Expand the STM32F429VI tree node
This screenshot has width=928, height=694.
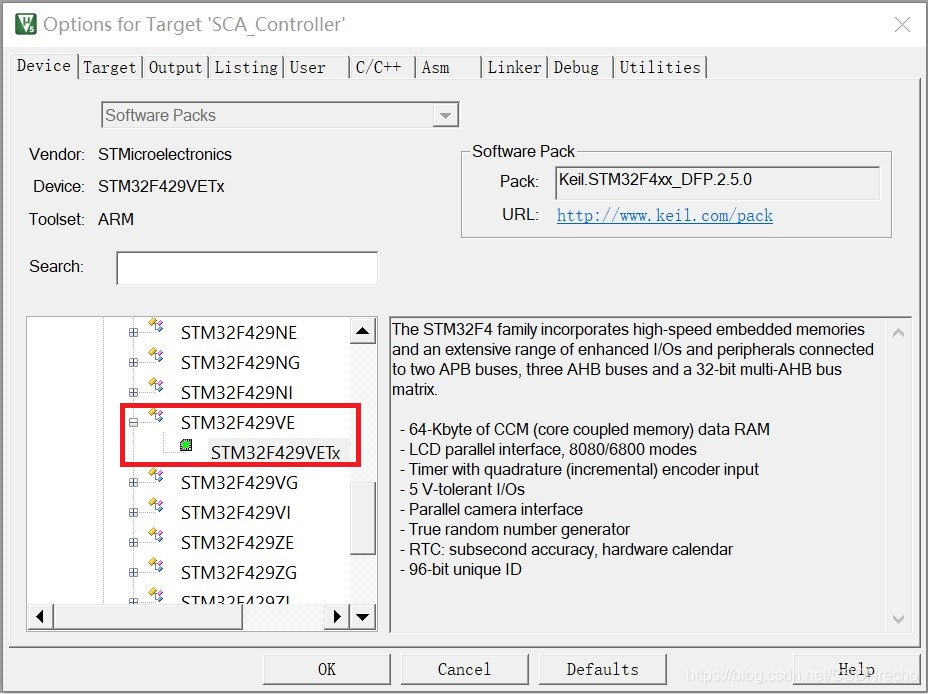[x=133, y=513]
